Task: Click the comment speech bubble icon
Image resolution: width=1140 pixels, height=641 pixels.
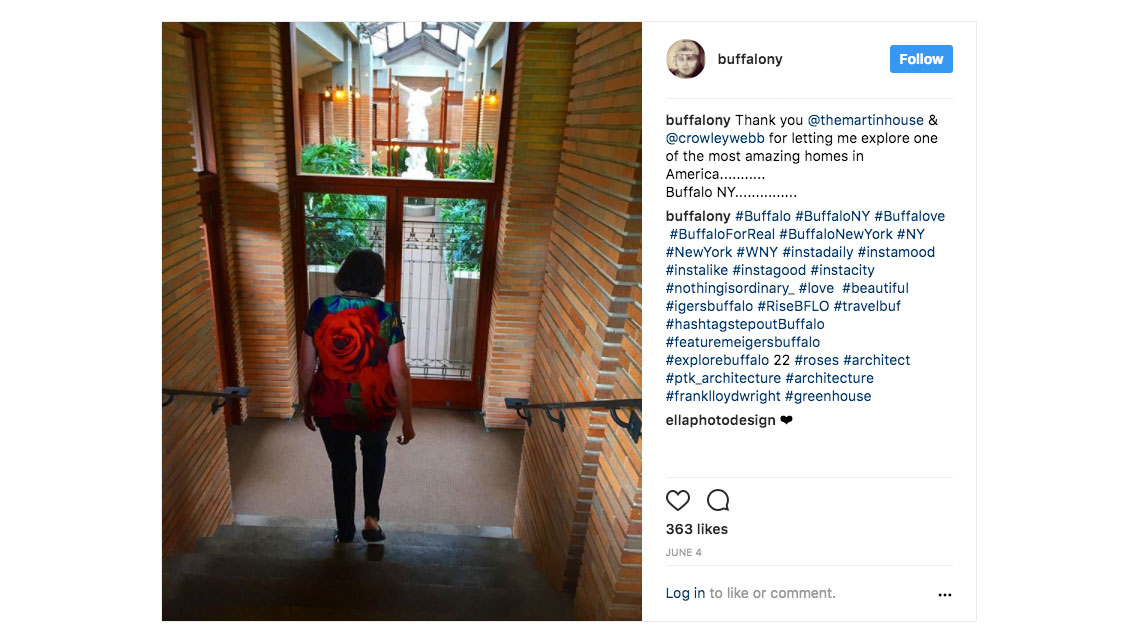Action: tap(718, 500)
